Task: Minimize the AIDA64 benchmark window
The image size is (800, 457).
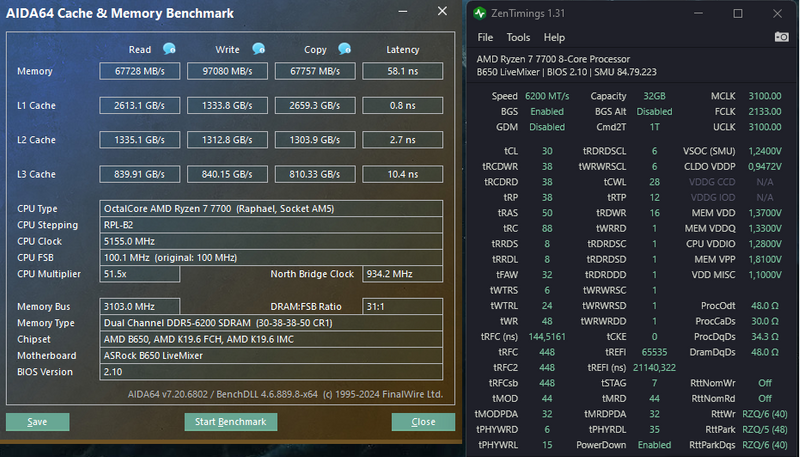Action: [403, 11]
